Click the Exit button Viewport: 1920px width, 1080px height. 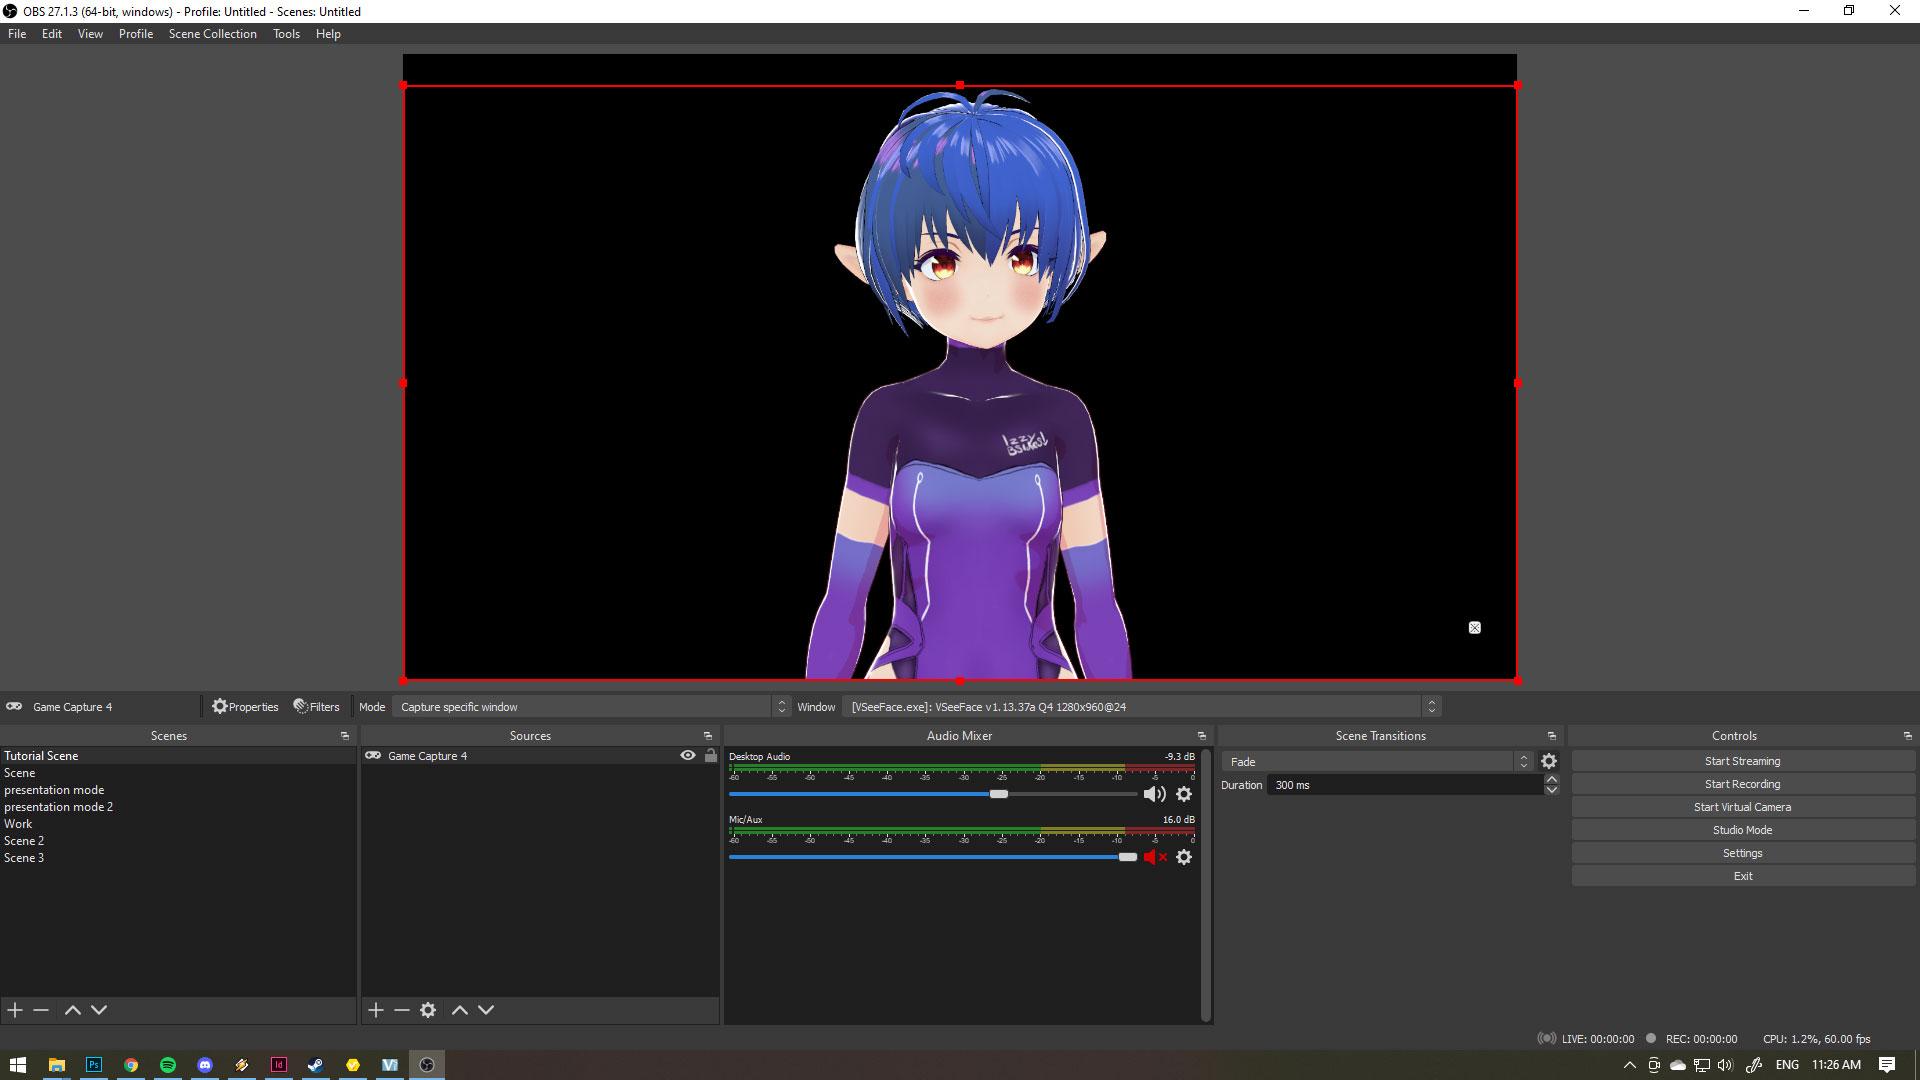(1743, 876)
